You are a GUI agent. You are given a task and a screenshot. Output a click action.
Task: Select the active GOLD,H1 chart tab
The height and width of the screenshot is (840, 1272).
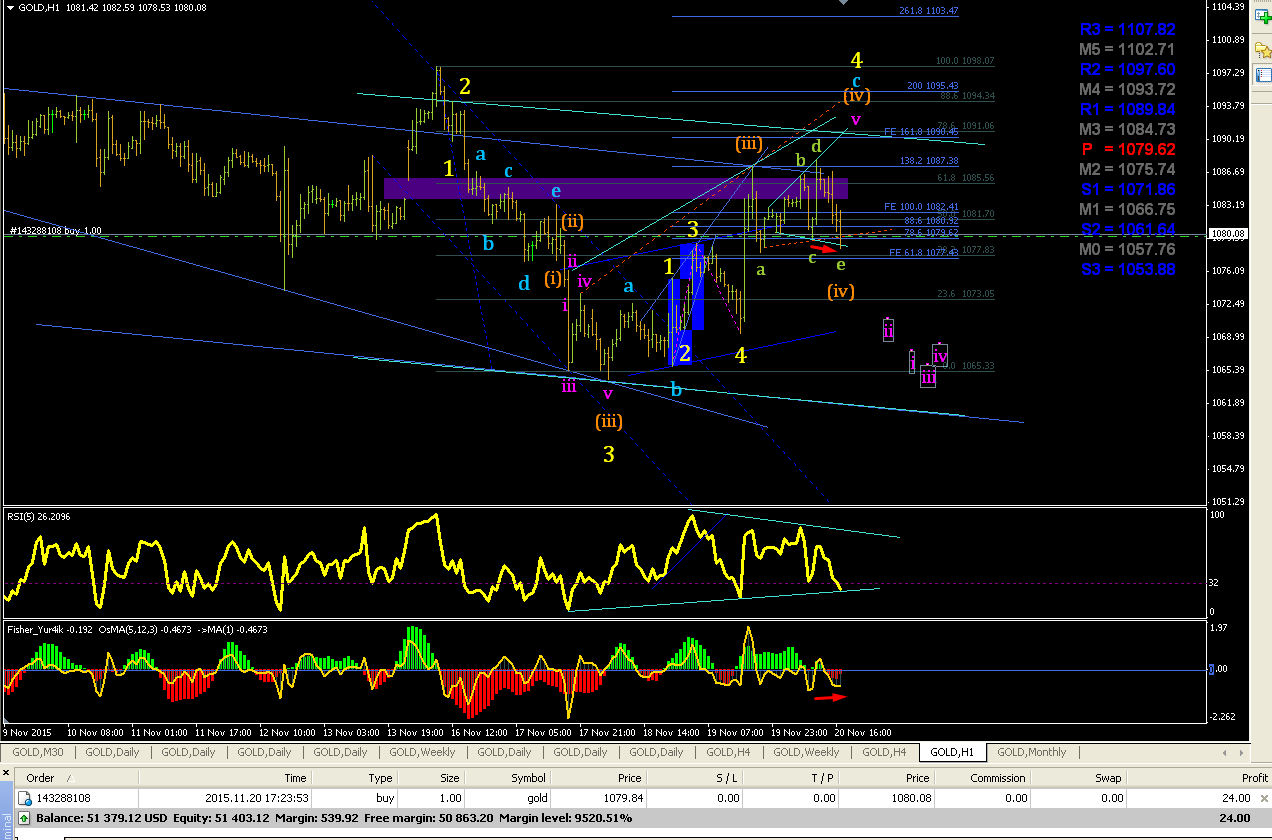pos(952,752)
